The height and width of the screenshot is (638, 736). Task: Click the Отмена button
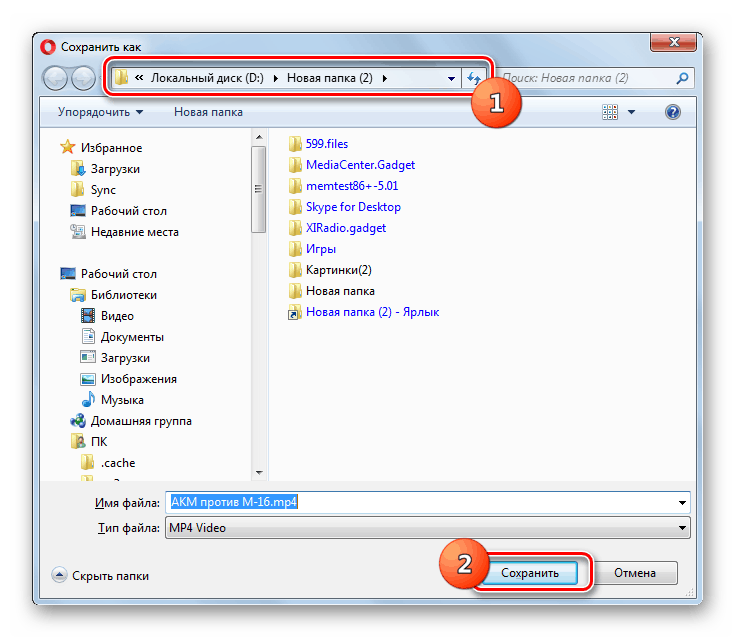tap(635, 573)
